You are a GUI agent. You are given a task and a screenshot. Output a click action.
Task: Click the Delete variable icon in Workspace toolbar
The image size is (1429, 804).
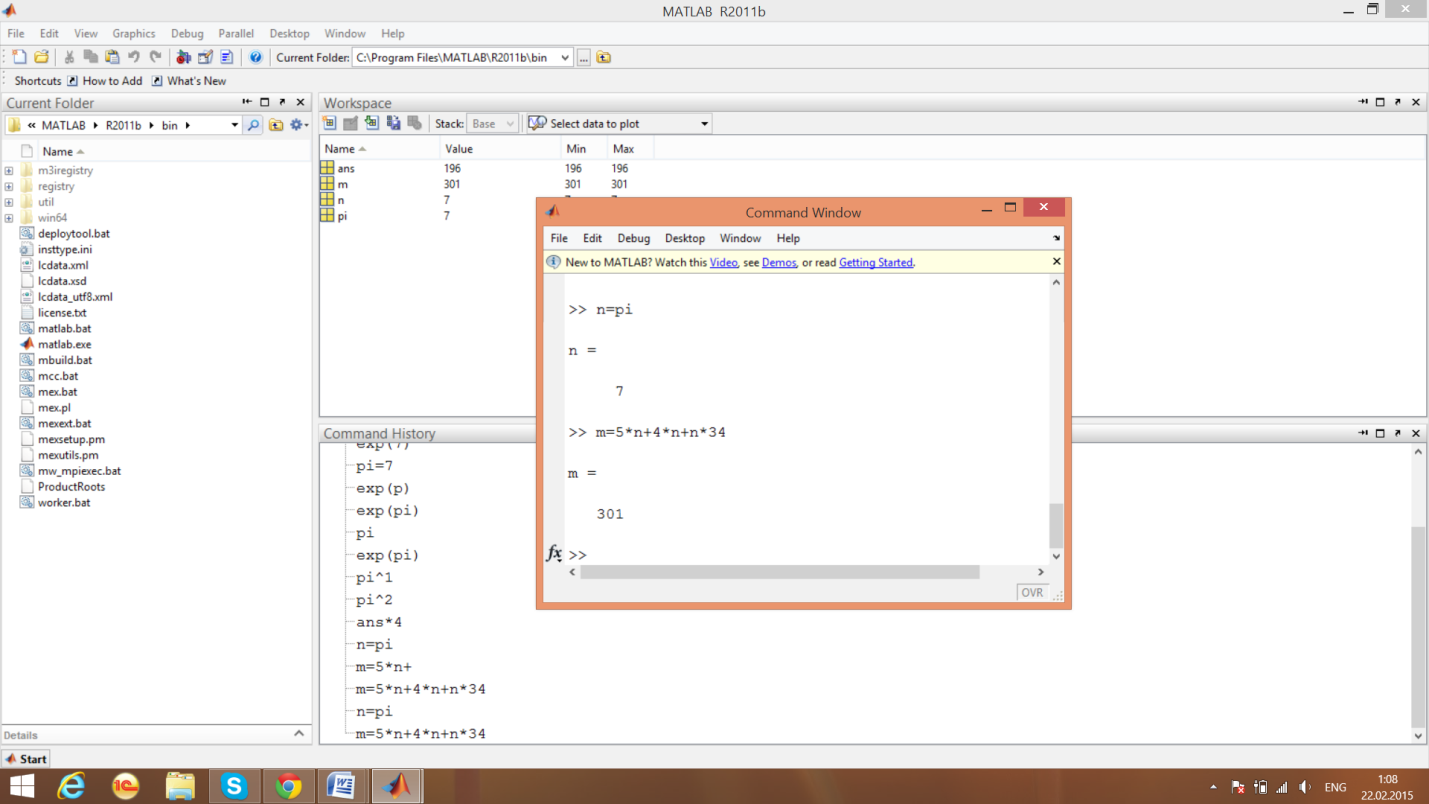point(414,123)
